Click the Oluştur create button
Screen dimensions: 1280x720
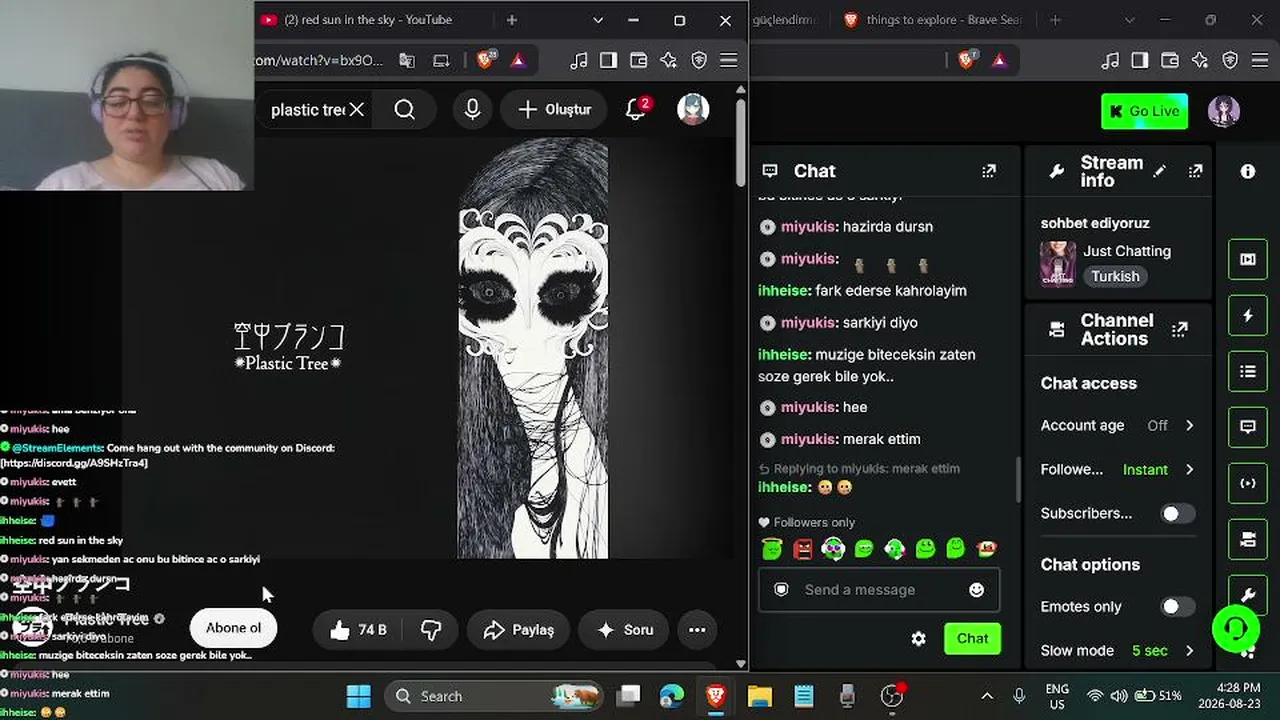(554, 110)
